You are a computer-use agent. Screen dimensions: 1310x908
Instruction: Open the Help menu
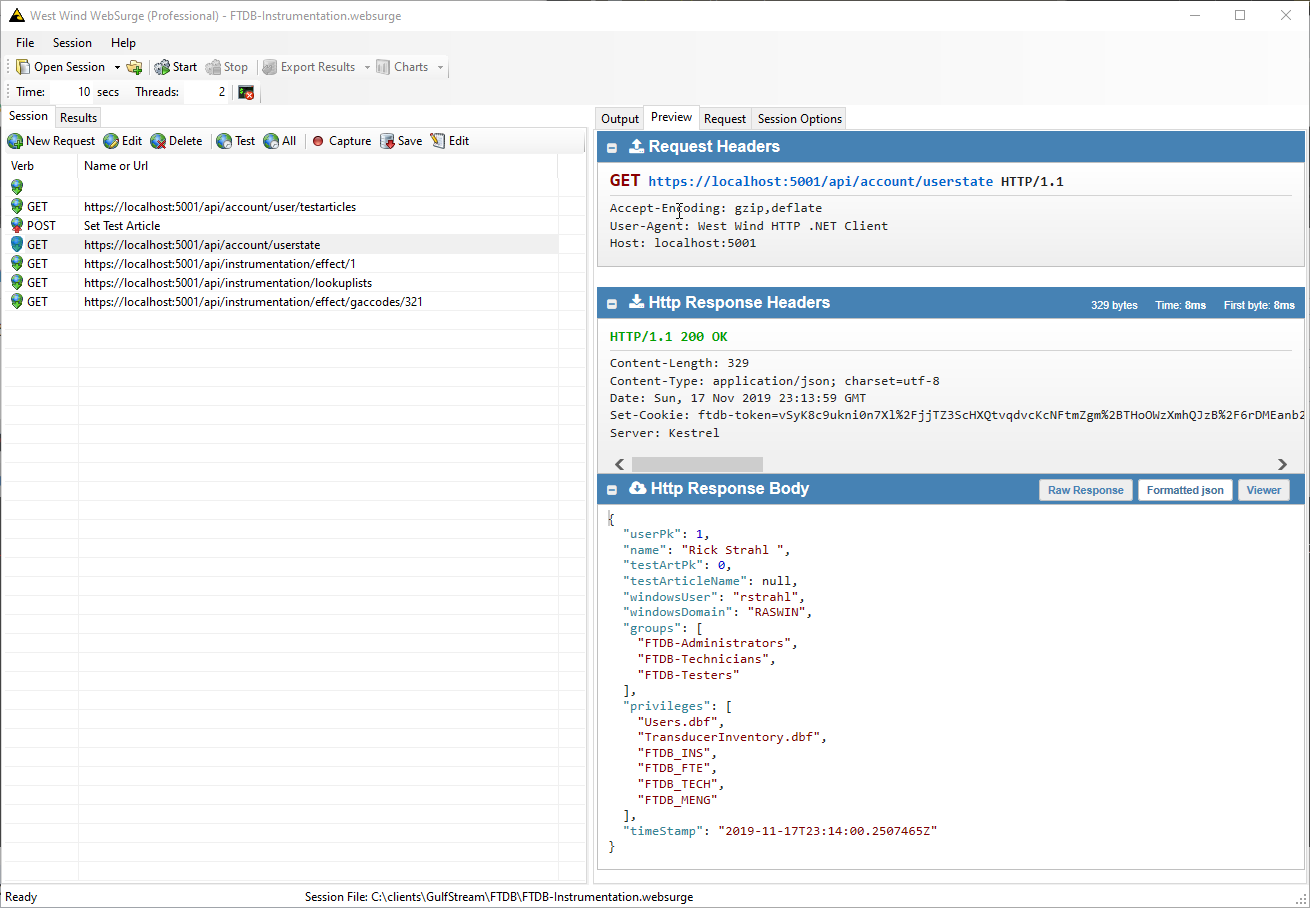(x=123, y=43)
